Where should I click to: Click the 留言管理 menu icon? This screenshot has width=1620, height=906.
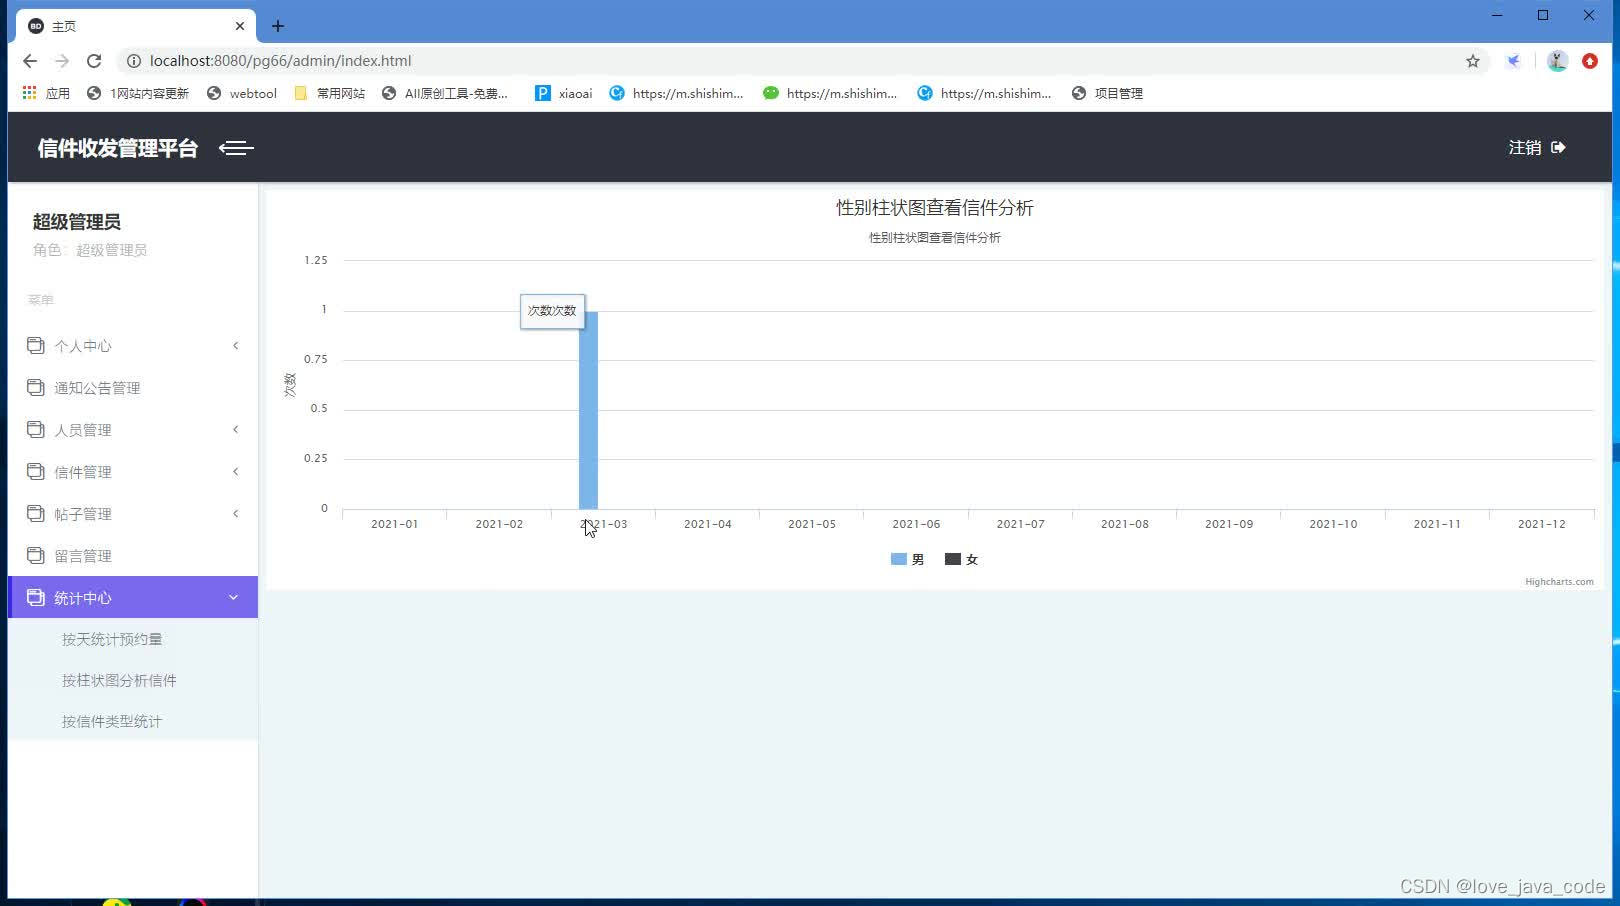point(36,555)
